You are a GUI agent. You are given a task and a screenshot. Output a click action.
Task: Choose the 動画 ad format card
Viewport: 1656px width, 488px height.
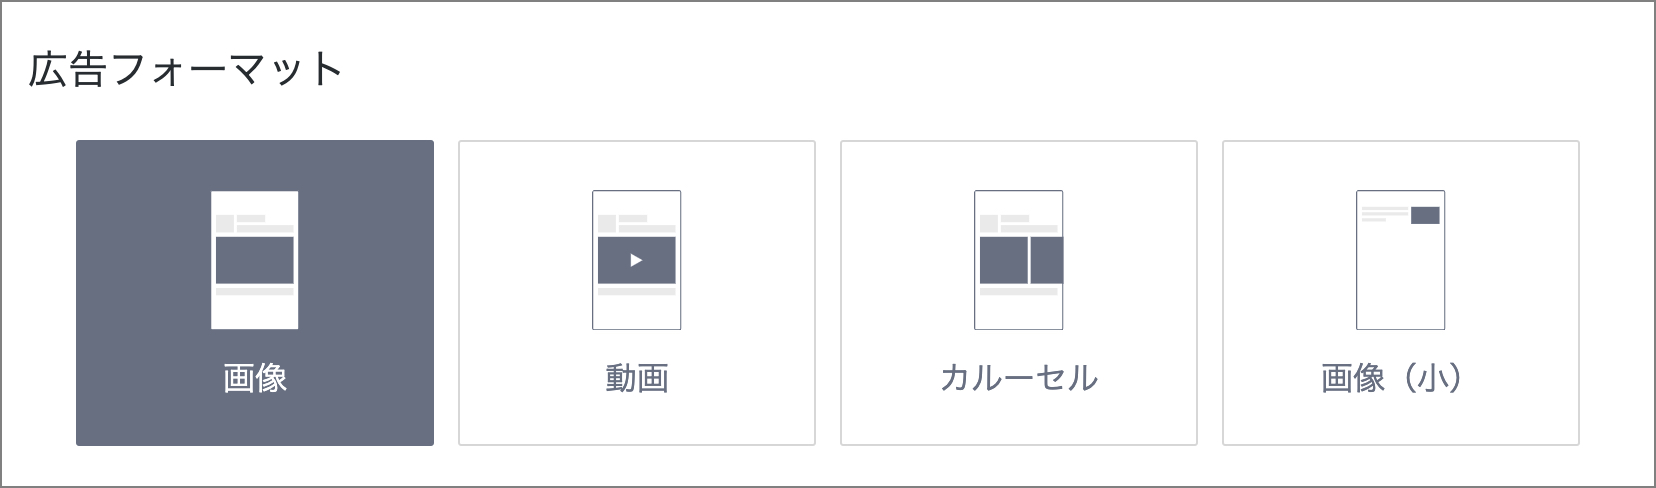[x=637, y=293]
